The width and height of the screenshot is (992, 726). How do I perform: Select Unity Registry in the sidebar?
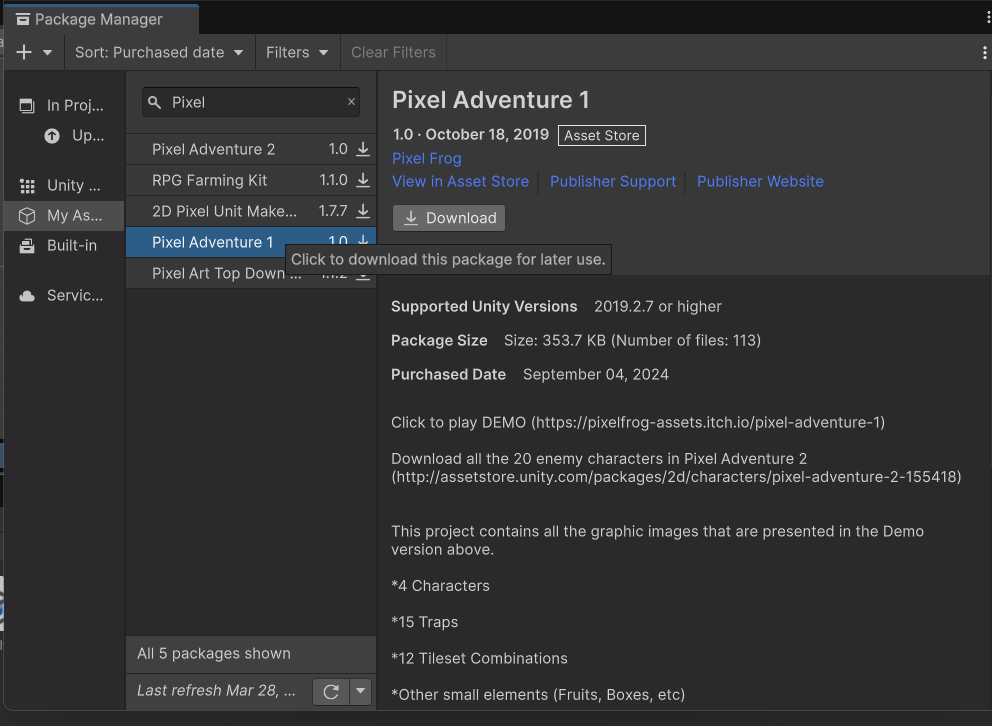pos(64,185)
